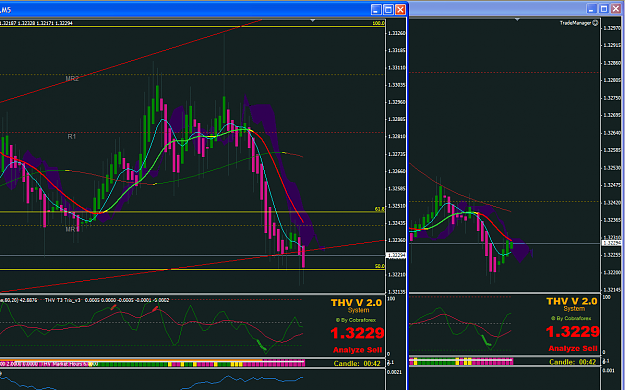Click the 100.0 Fibonacci level label
The image size is (625, 390).
pos(378,23)
